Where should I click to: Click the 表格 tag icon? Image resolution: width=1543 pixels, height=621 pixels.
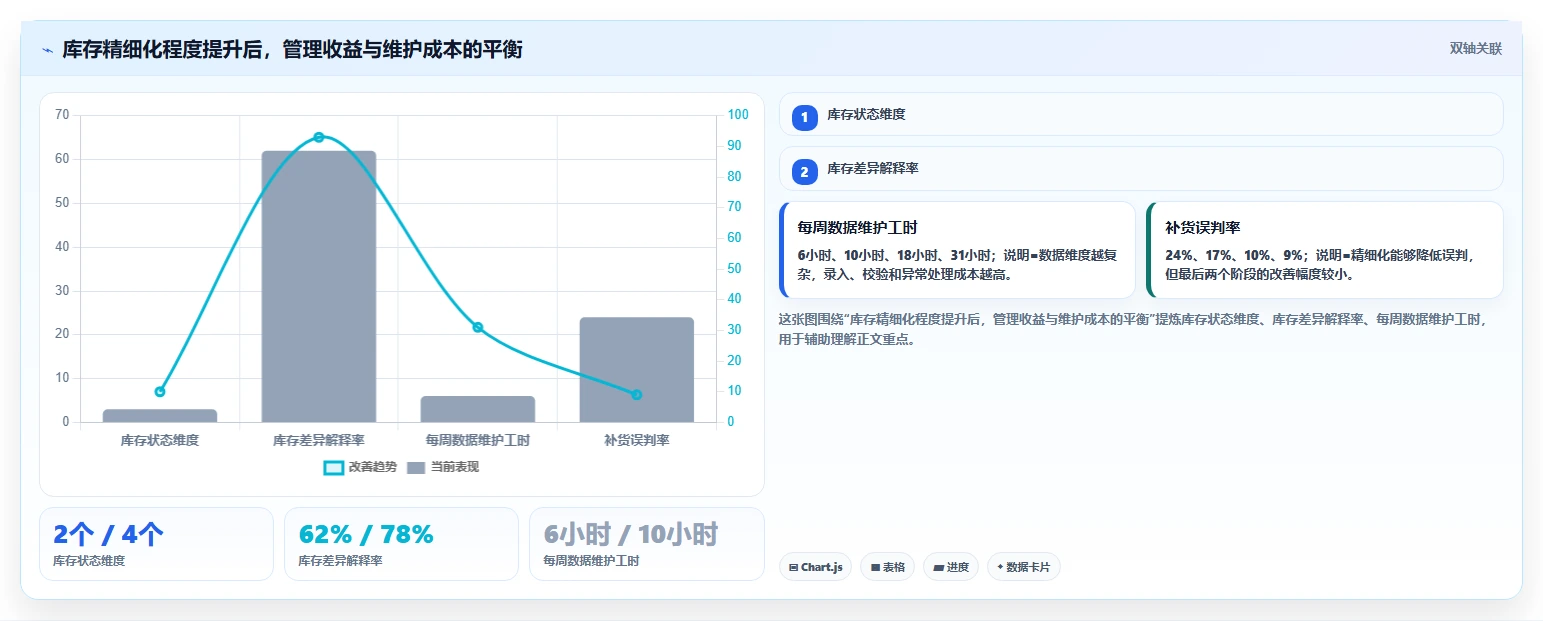tap(875, 567)
